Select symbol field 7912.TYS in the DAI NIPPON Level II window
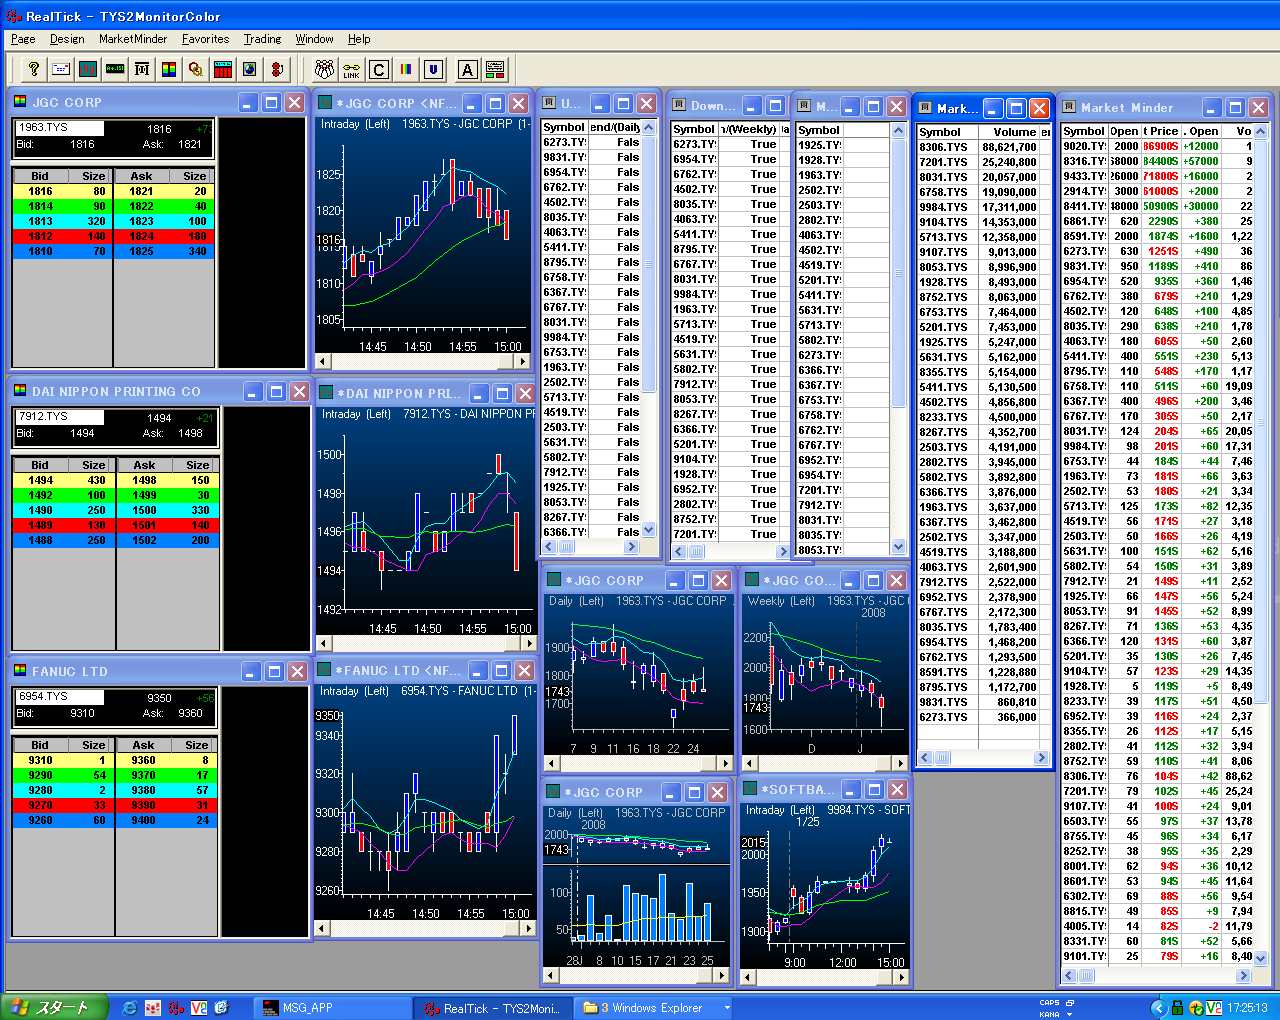The width and height of the screenshot is (1280, 1020). pos(59,416)
